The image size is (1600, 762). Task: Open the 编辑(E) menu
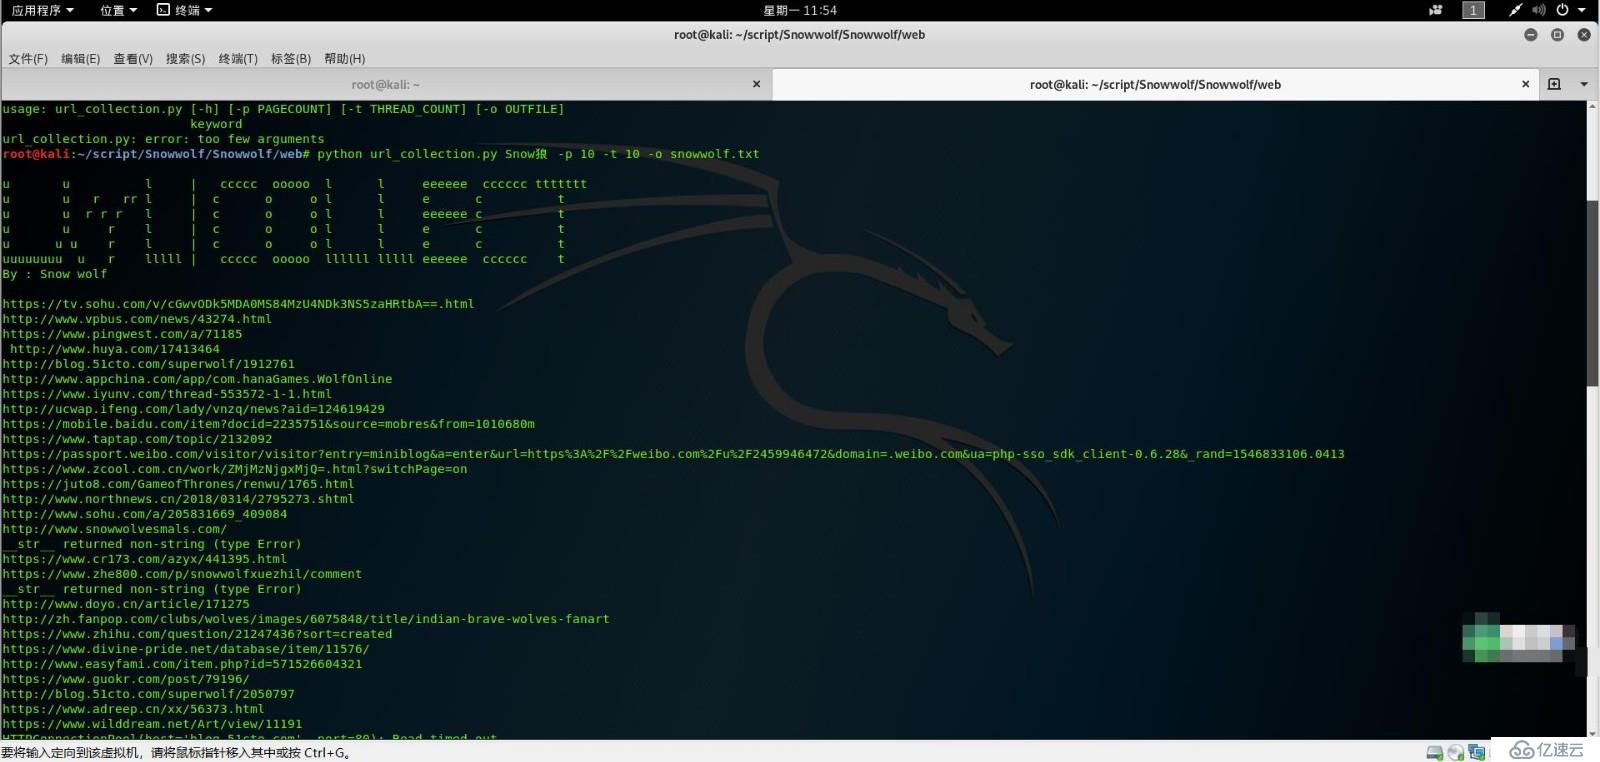80,59
